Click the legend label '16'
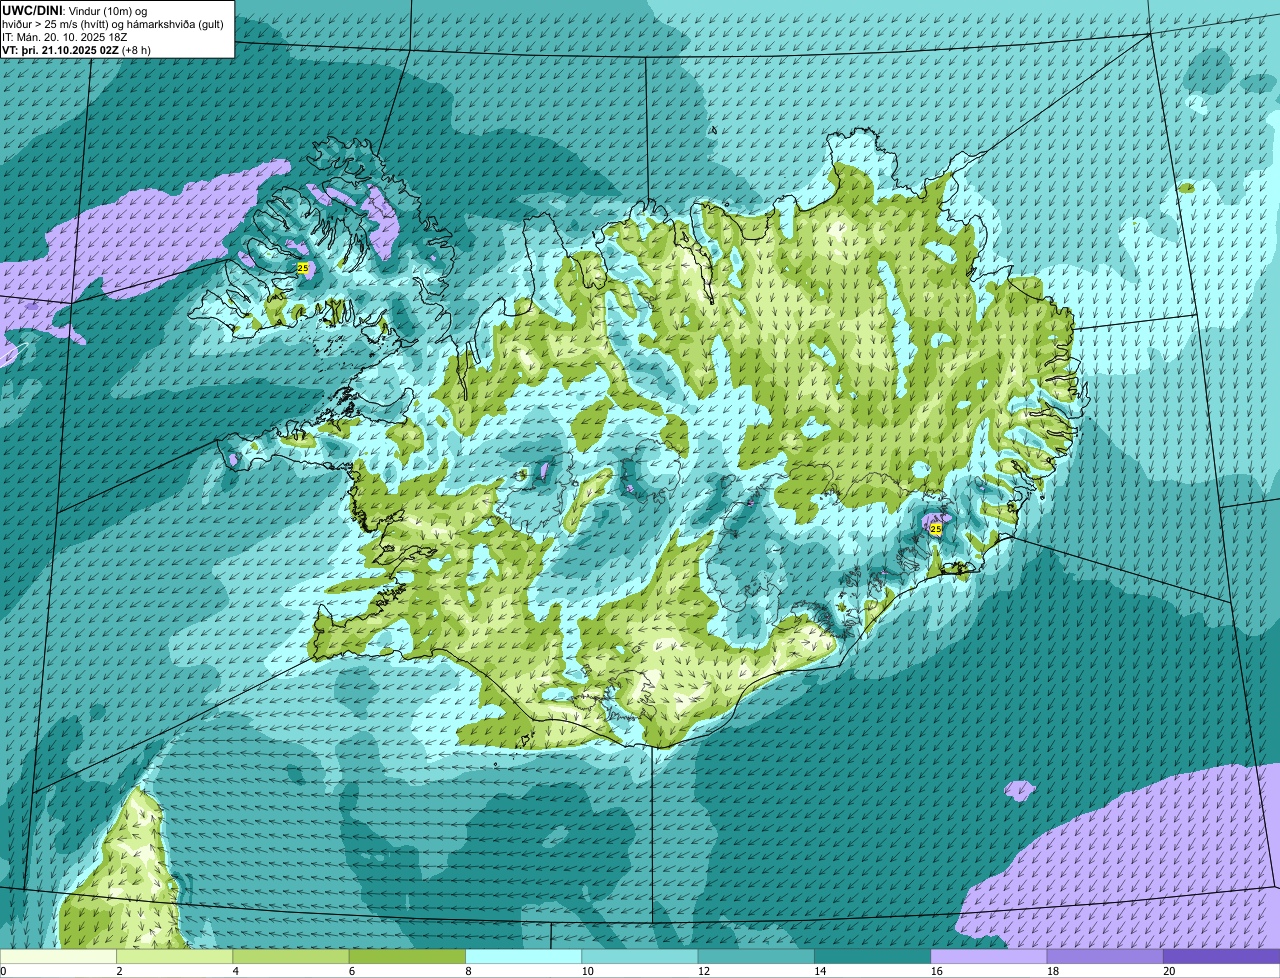 936,971
